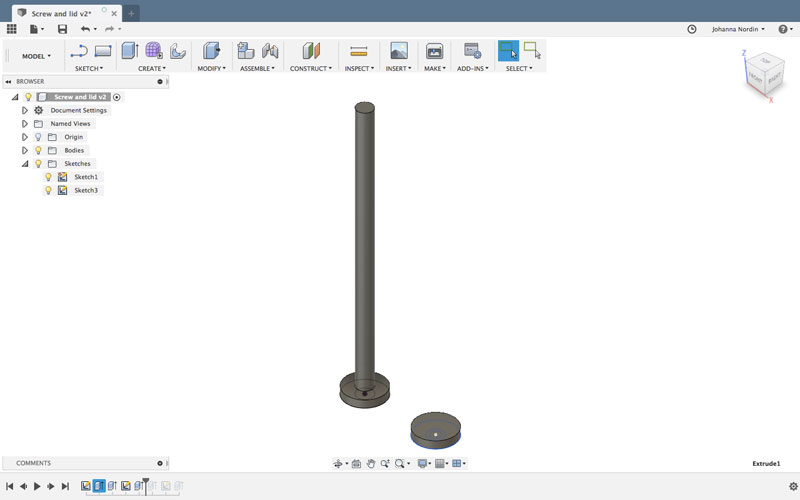Open the CREATE menu
Image resolution: width=800 pixels, height=500 pixels.
pos(152,68)
